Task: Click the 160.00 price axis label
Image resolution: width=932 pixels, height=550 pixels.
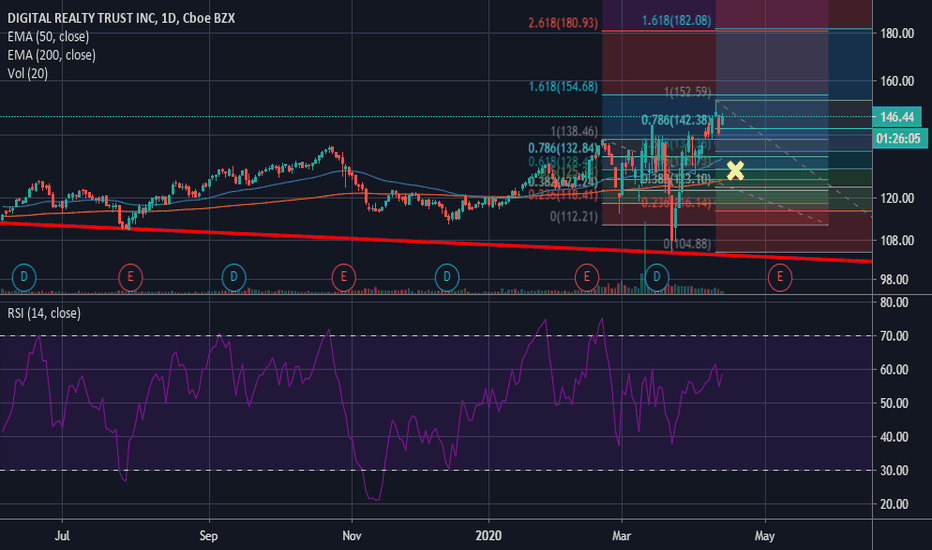Action: click(x=897, y=81)
